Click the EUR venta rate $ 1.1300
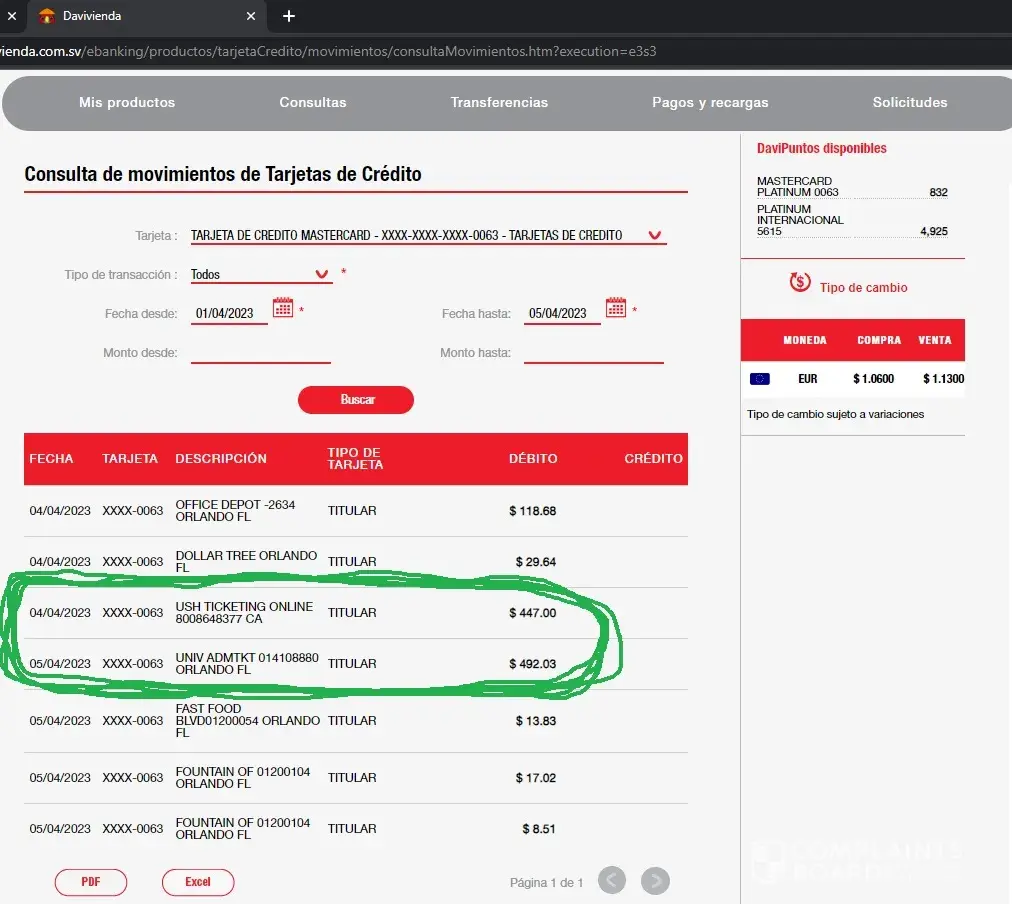 (x=943, y=379)
